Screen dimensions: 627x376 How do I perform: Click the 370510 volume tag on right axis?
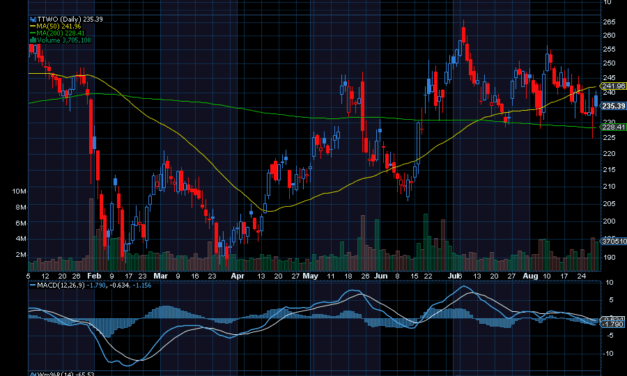(613, 242)
